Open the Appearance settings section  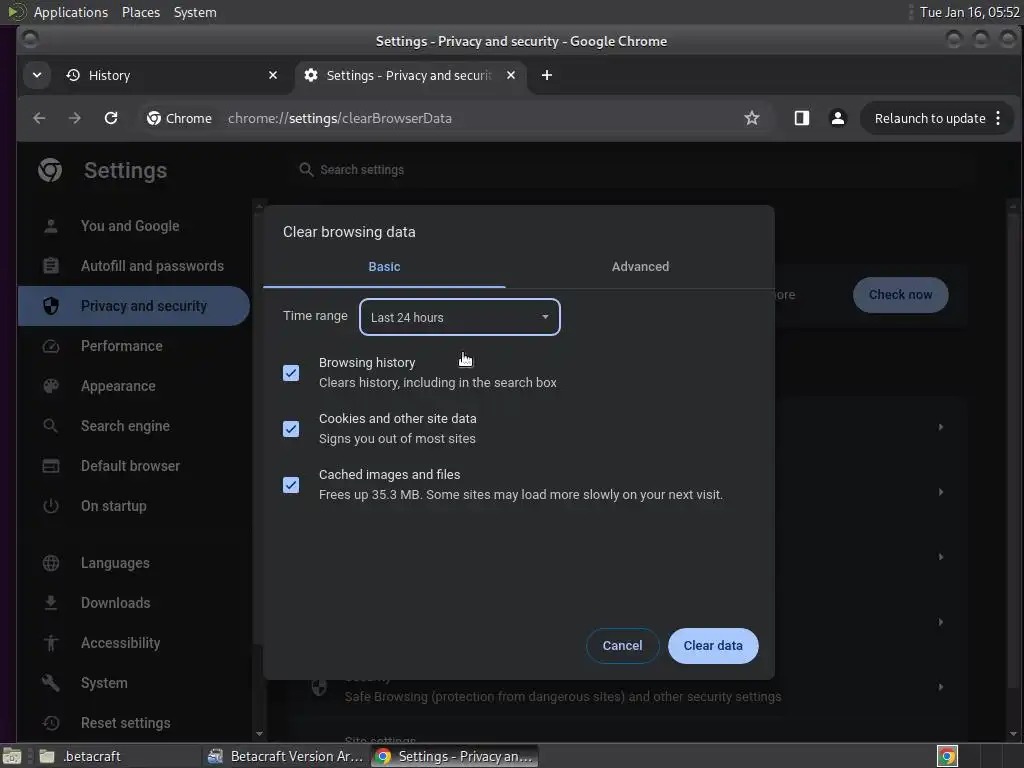click(134, 386)
